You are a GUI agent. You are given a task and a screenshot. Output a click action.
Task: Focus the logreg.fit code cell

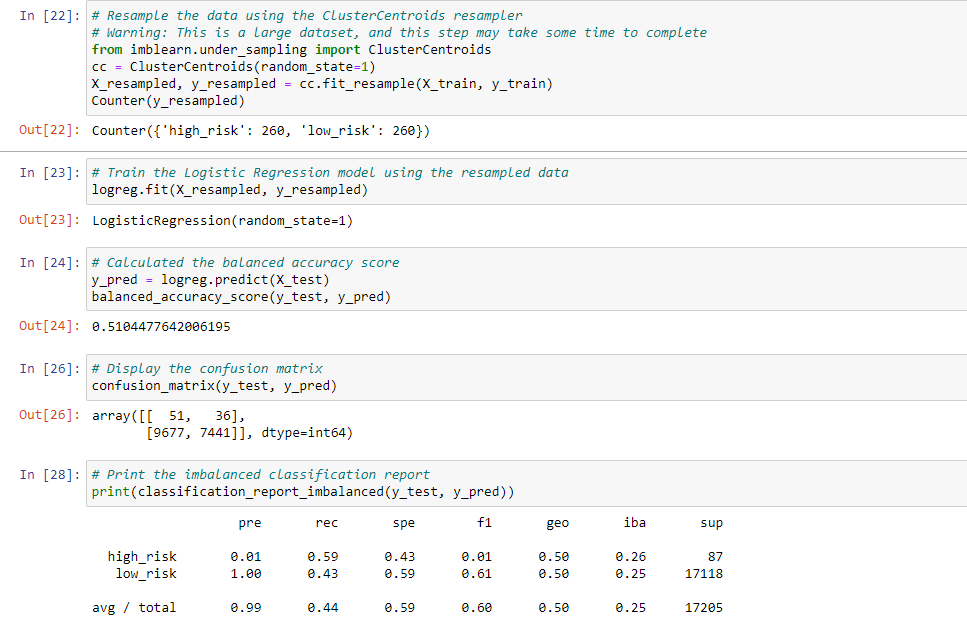coord(527,181)
